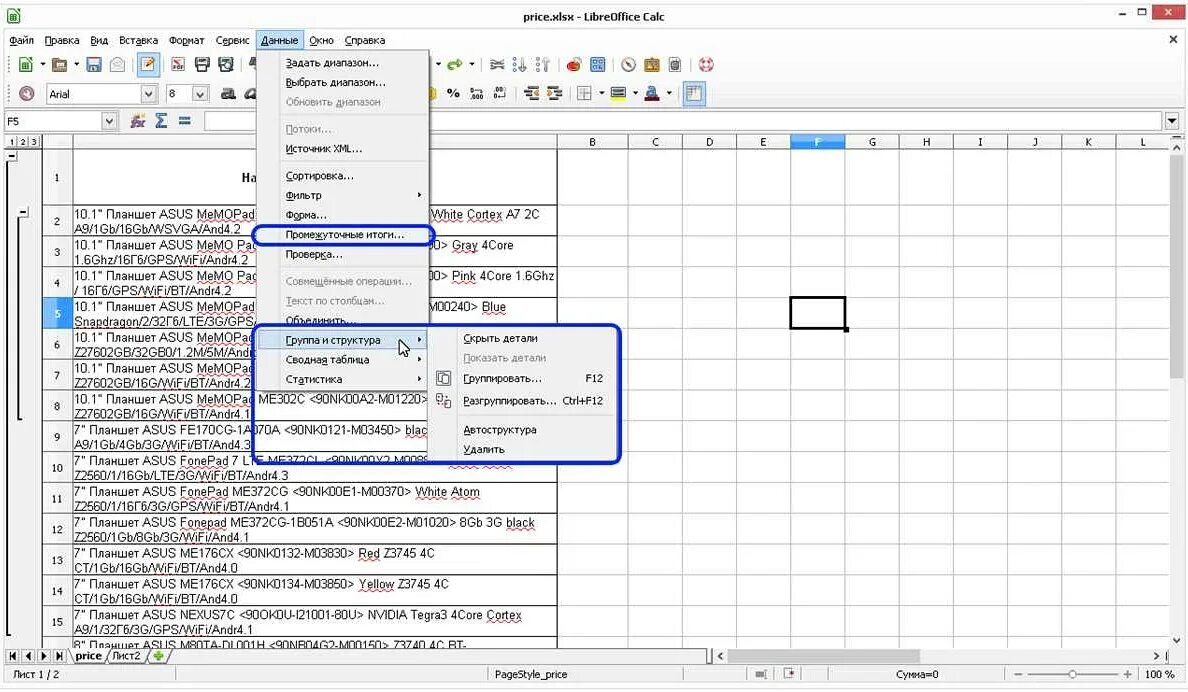The height and width of the screenshot is (692, 1188).
Task: Adjust the zoom slider handle
Action: pos(1071,674)
